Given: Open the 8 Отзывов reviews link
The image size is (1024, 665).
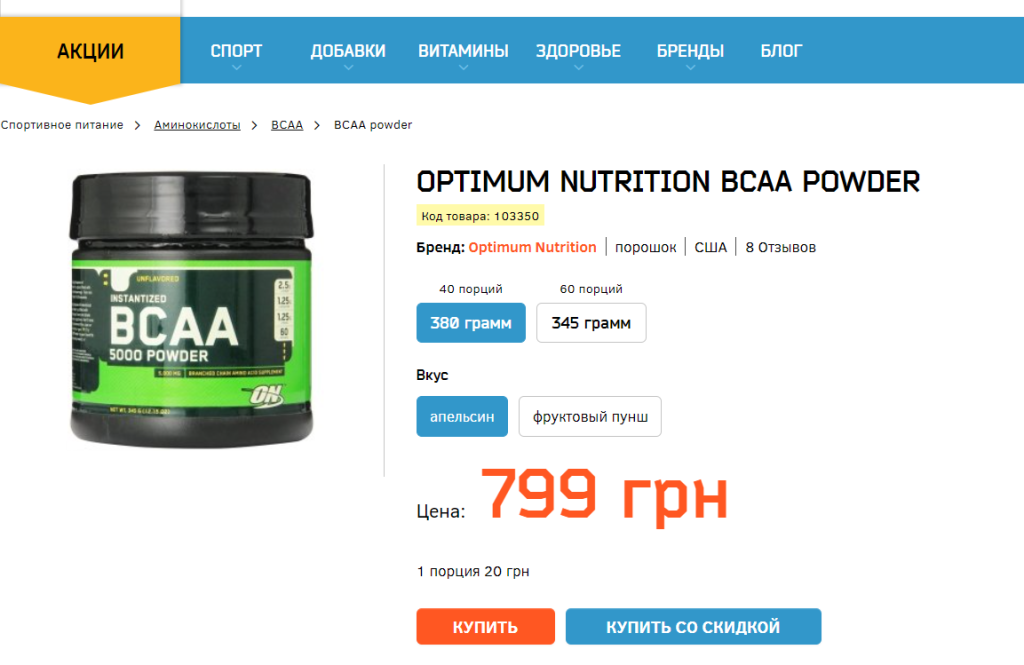Looking at the screenshot, I should pyautogui.click(x=780, y=248).
